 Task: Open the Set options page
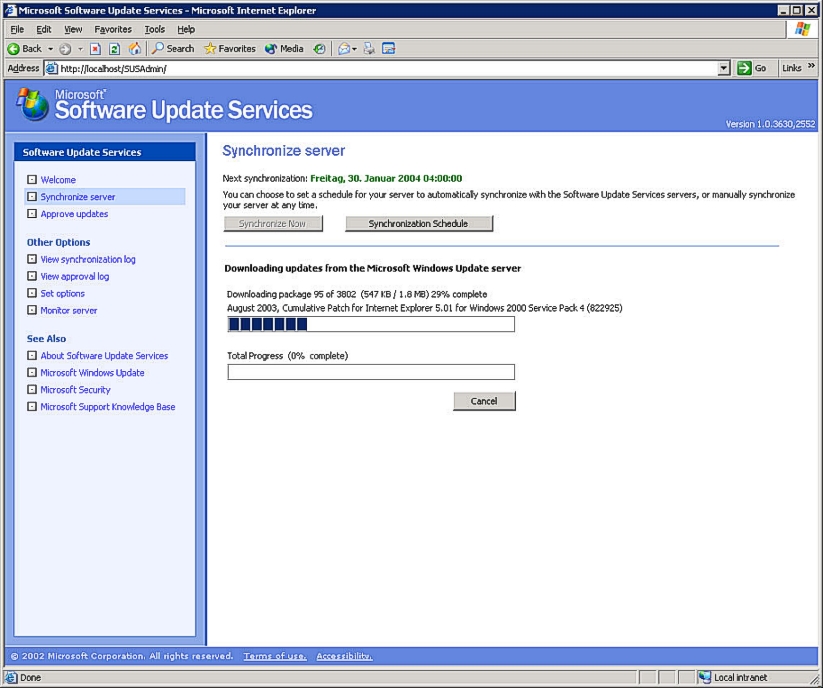pos(62,293)
